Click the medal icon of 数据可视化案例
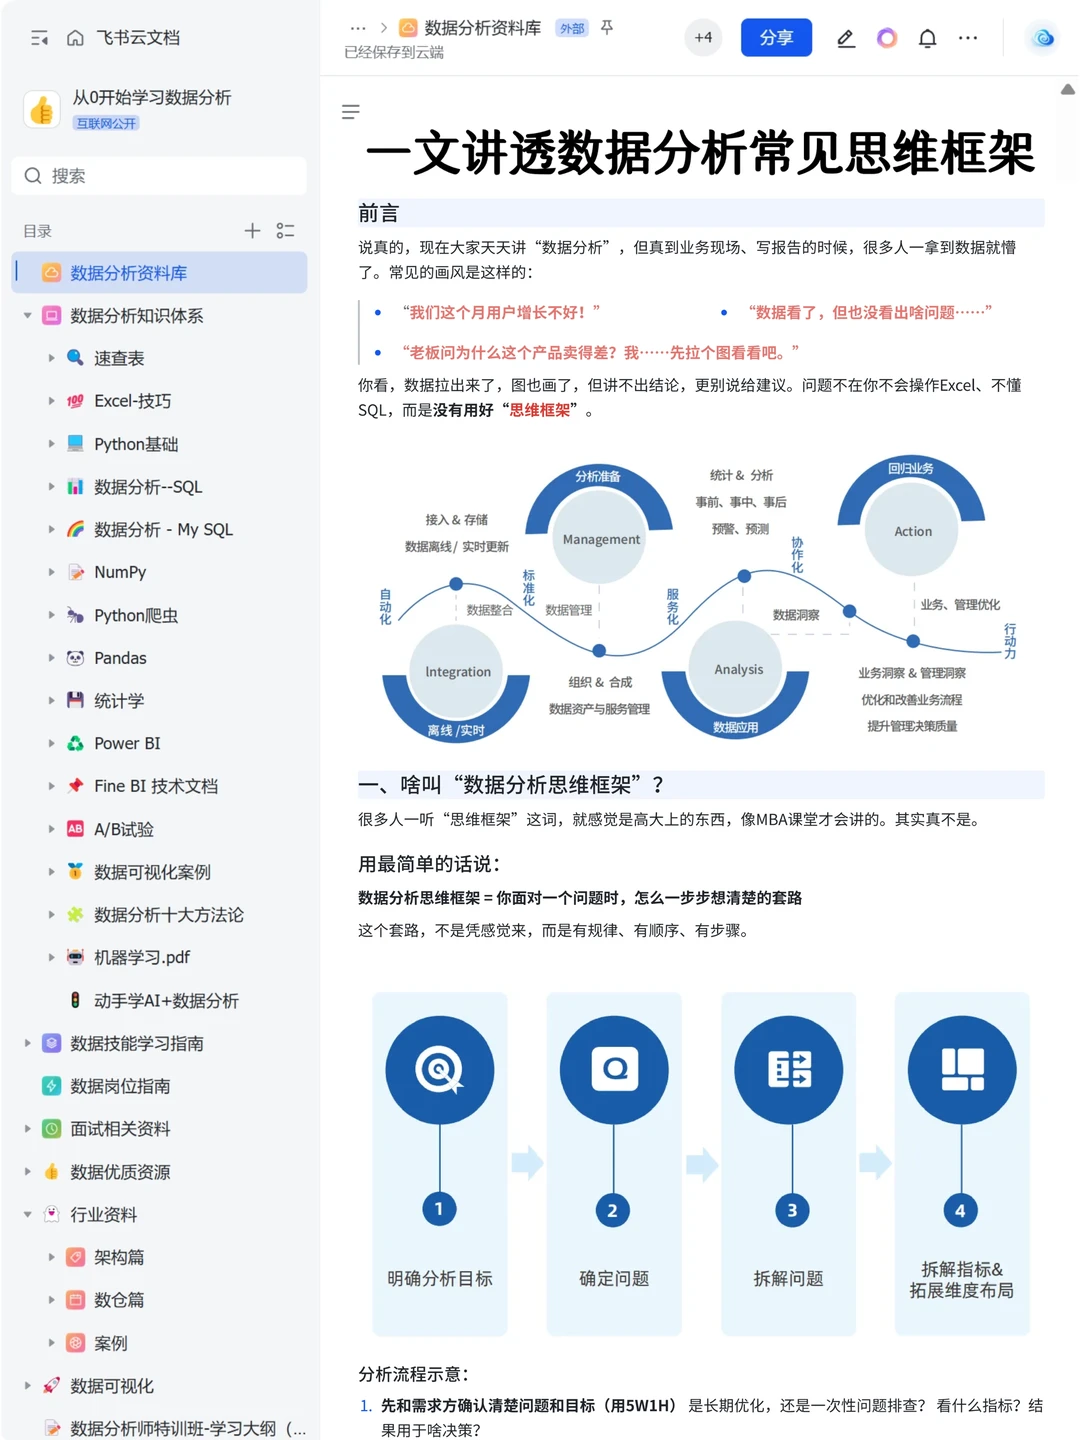1080x1440 pixels. point(75,872)
